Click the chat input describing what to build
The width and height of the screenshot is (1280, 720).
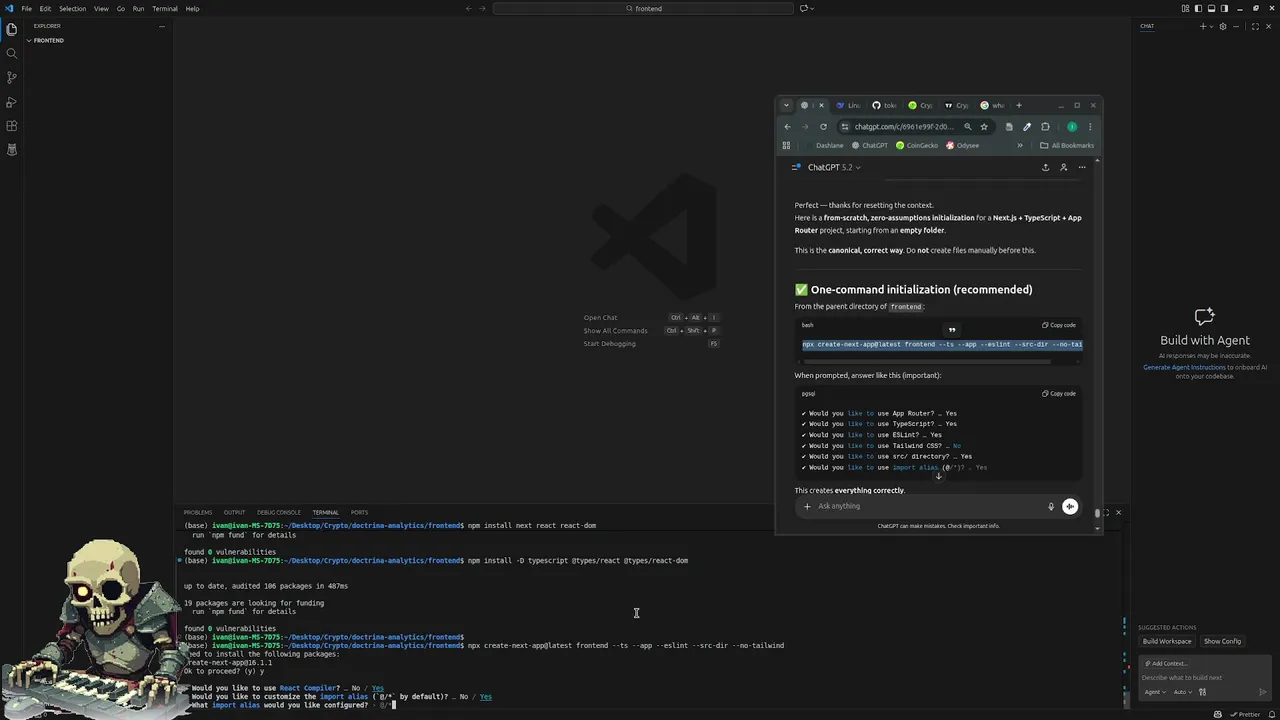pos(1204,677)
